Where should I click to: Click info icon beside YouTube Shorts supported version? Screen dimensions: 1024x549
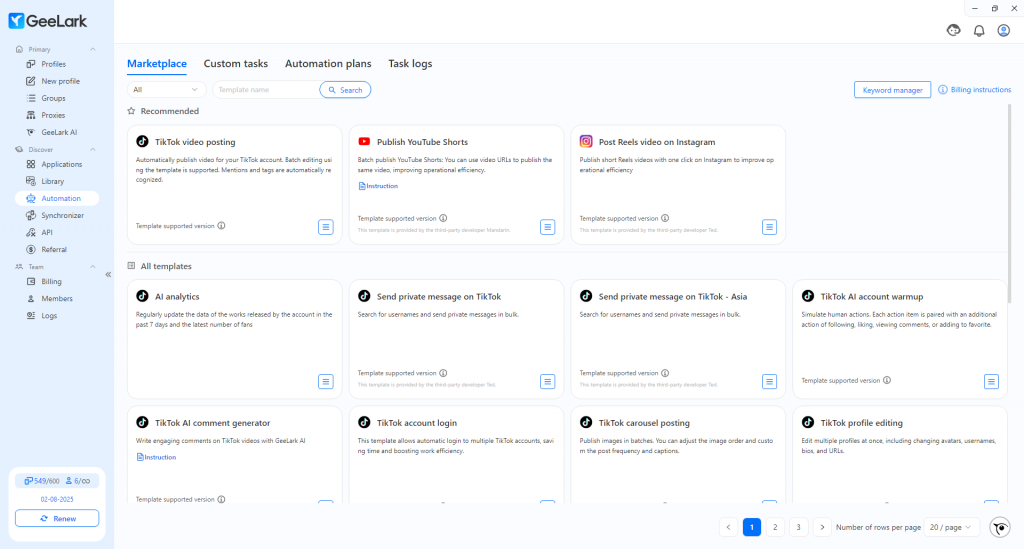[x=443, y=218]
